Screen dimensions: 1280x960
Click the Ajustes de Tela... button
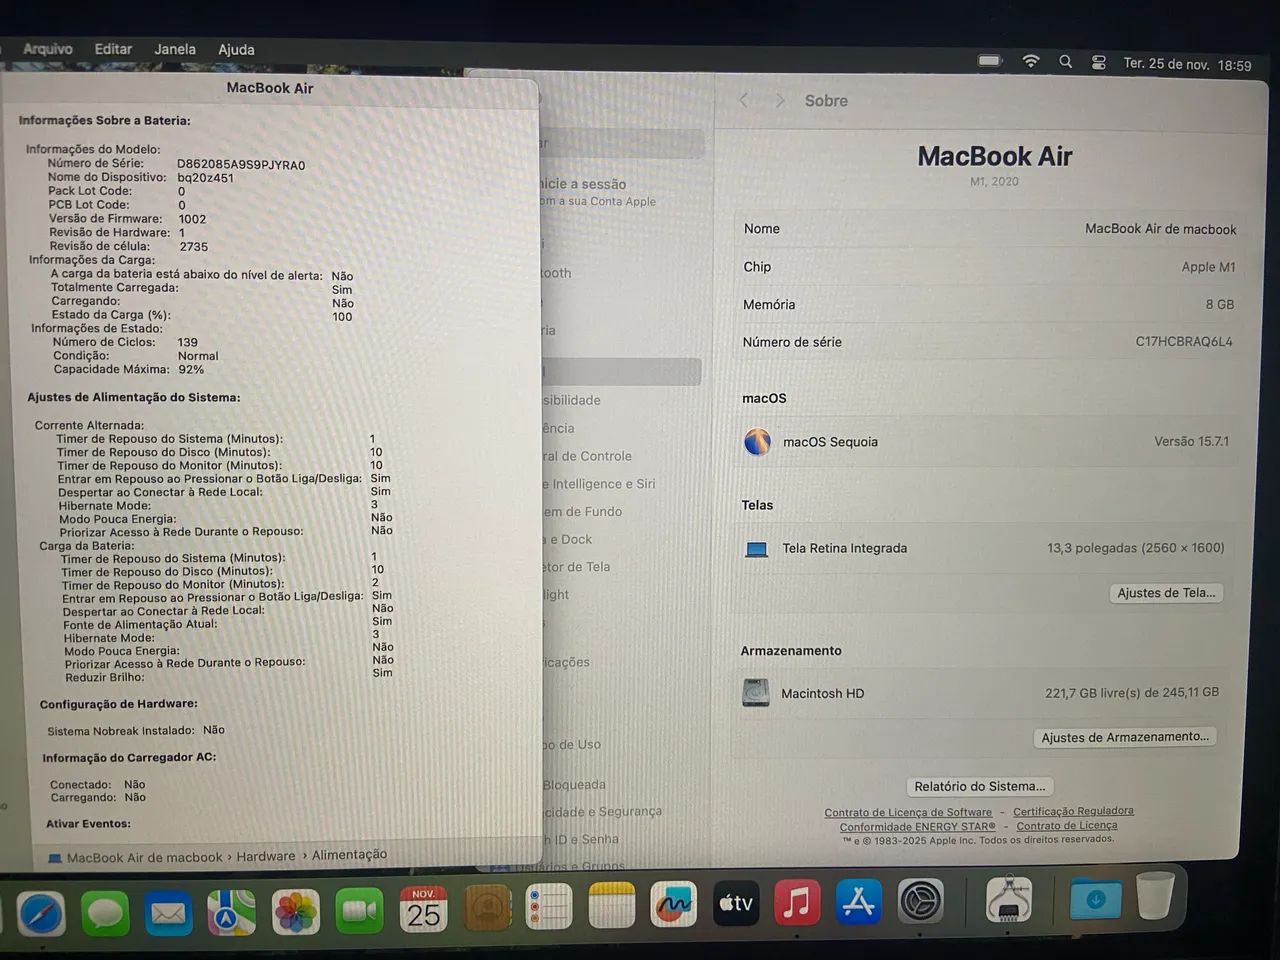pos(1166,593)
